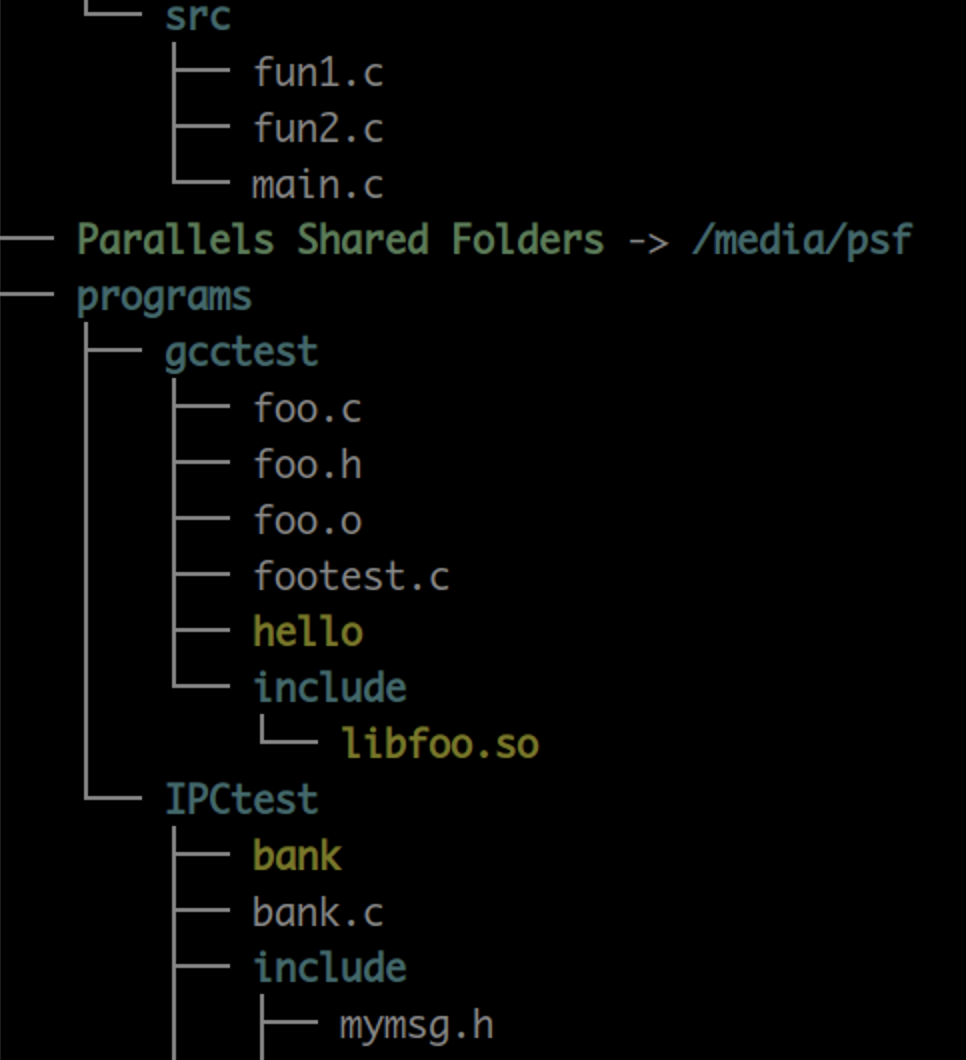Select the mymsg.h header file
Image resolution: width=966 pixels, height=1060 pixels.
pyautogui.click(x=416, y=1025)
